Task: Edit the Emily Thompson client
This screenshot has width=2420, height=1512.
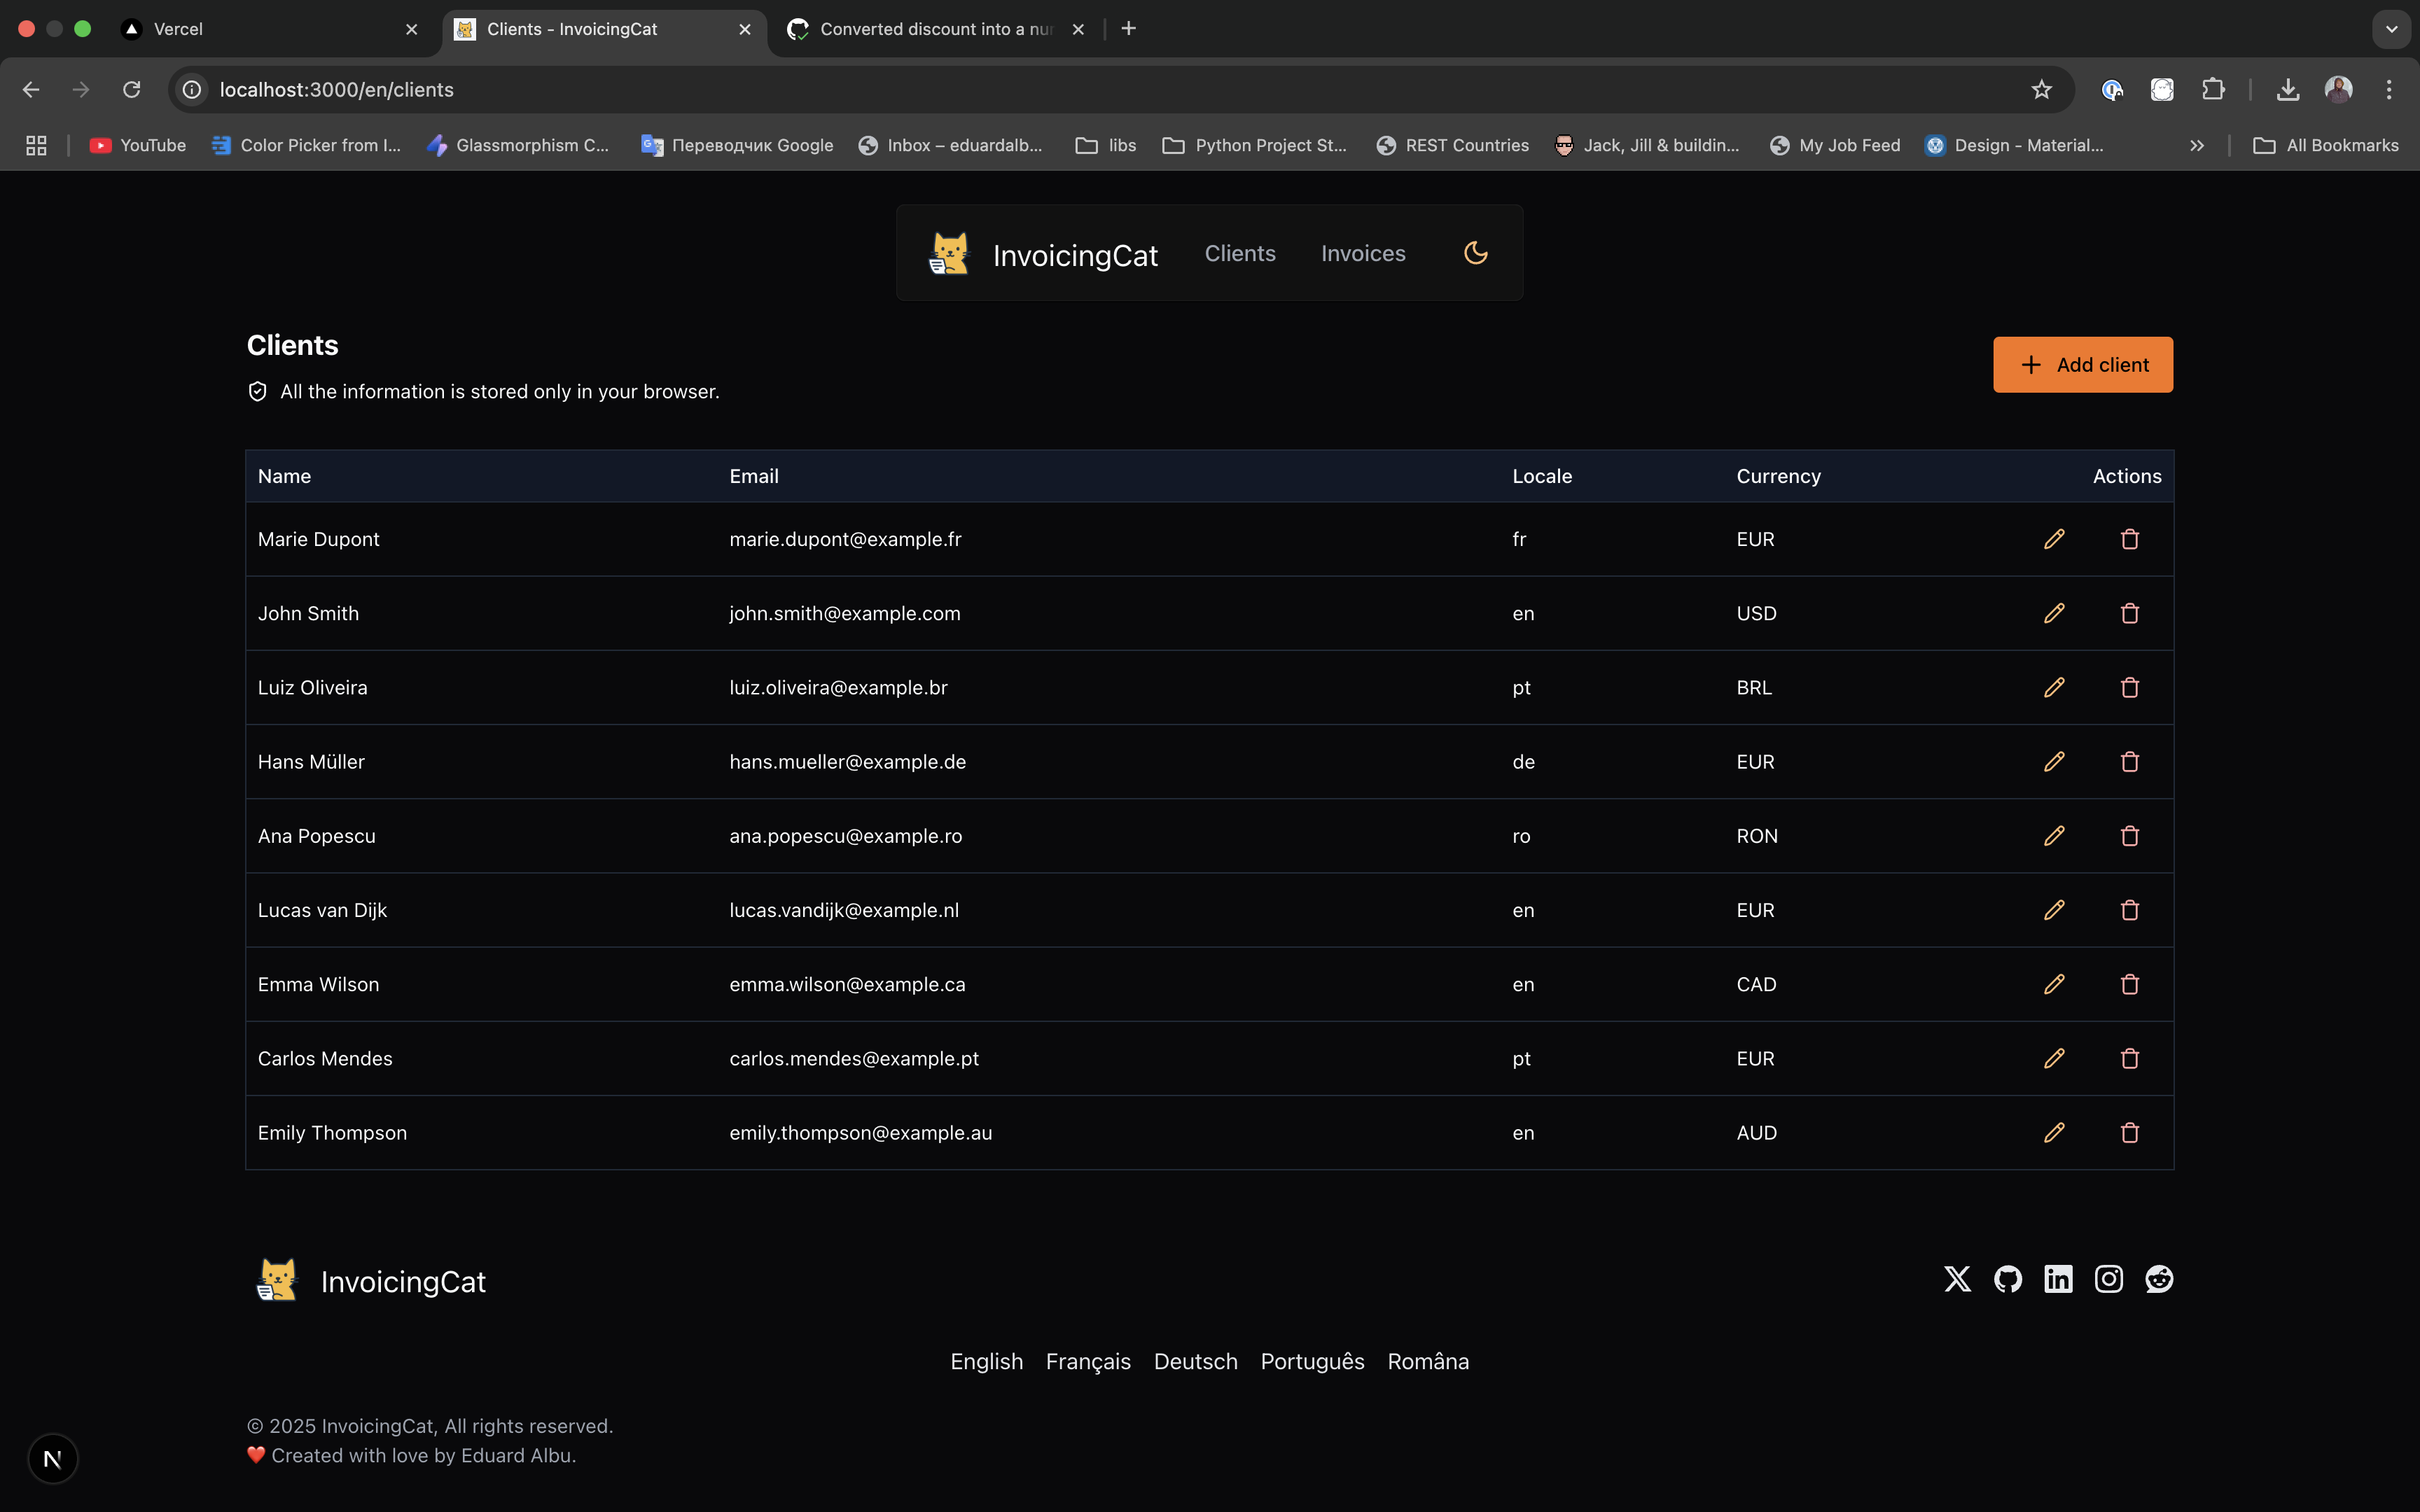Action: 2054,1132
